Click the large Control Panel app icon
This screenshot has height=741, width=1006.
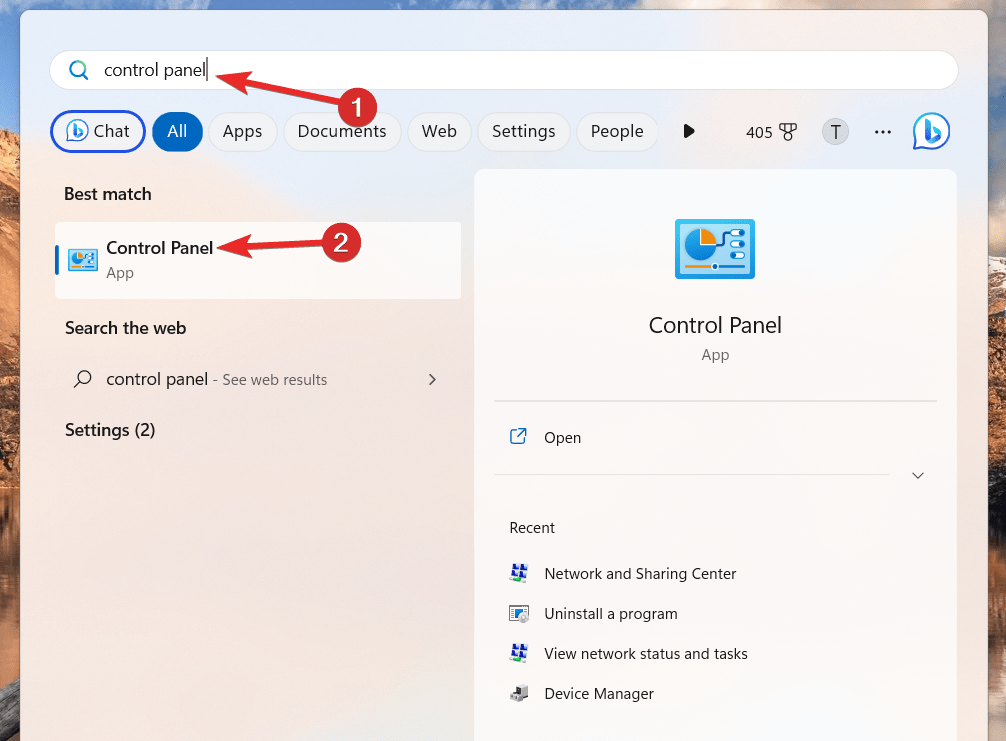(714, 249)
